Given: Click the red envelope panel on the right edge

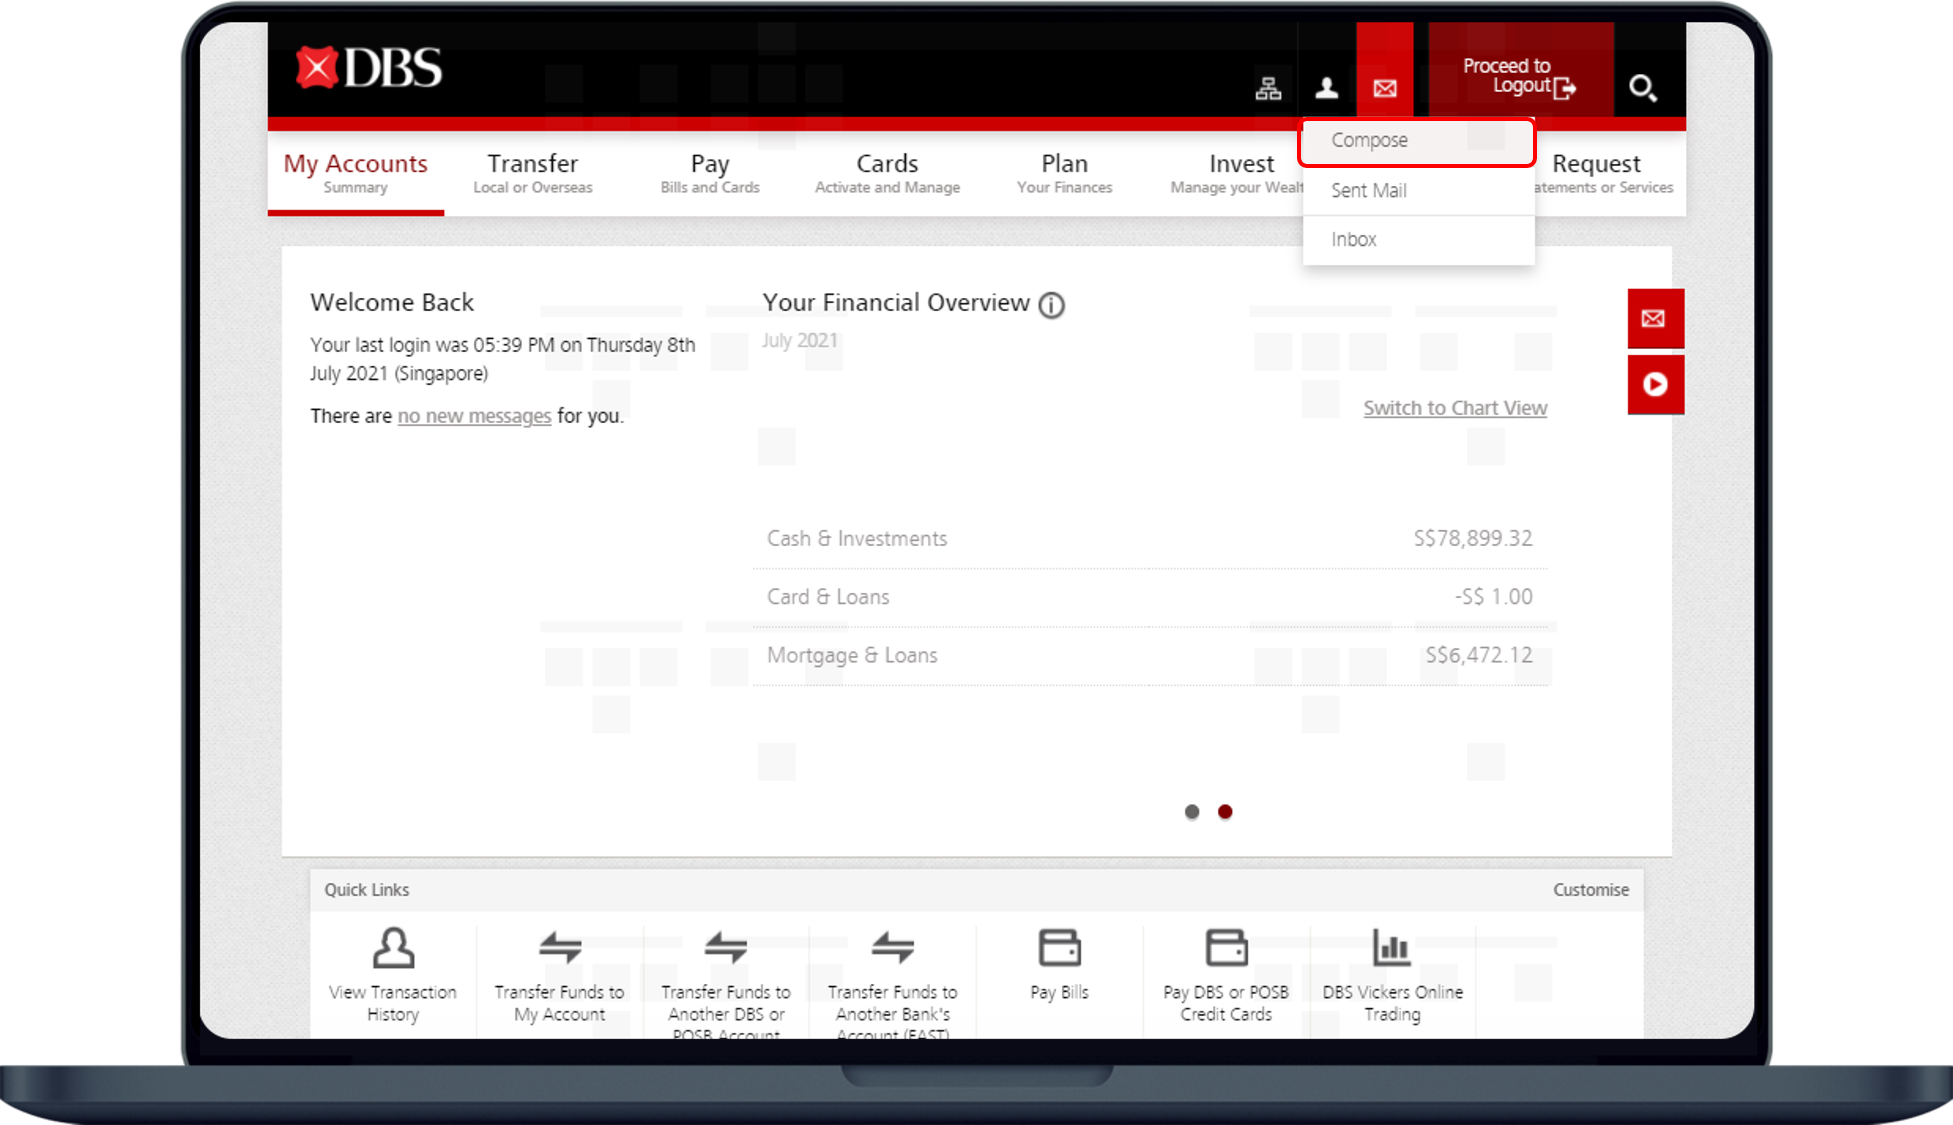Looking at the screenshot, I should [1656, 319].
